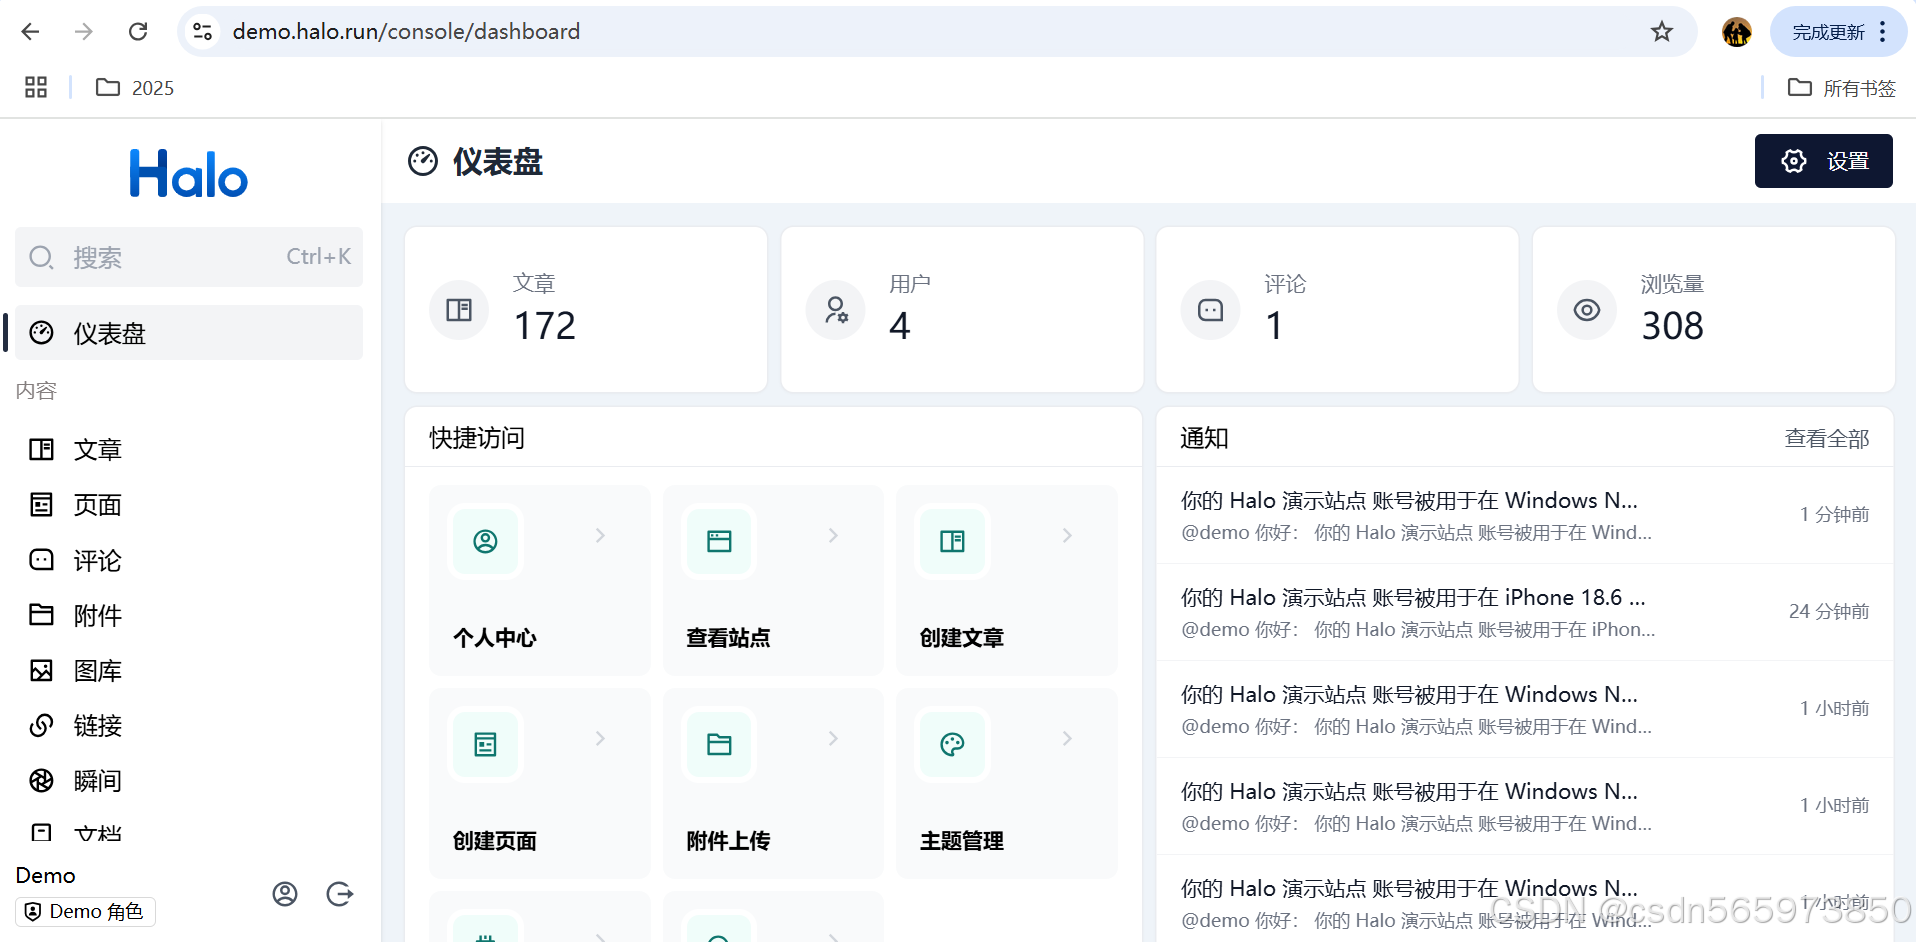This screenshot has height=942, width=1916.
Task: Open 瞬间 moments in the sidebar
Action: pyautogui.click(x=97, y=780)
